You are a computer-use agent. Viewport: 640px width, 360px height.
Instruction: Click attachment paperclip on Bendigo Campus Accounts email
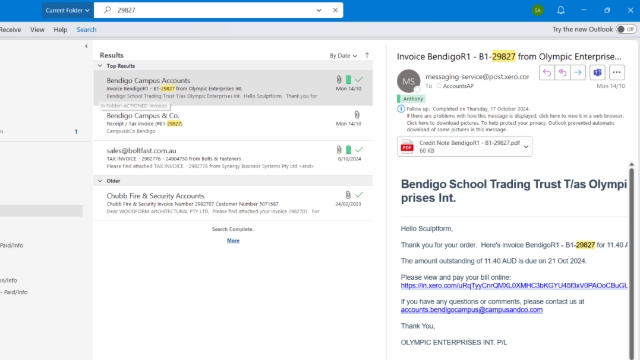point(339,80)
